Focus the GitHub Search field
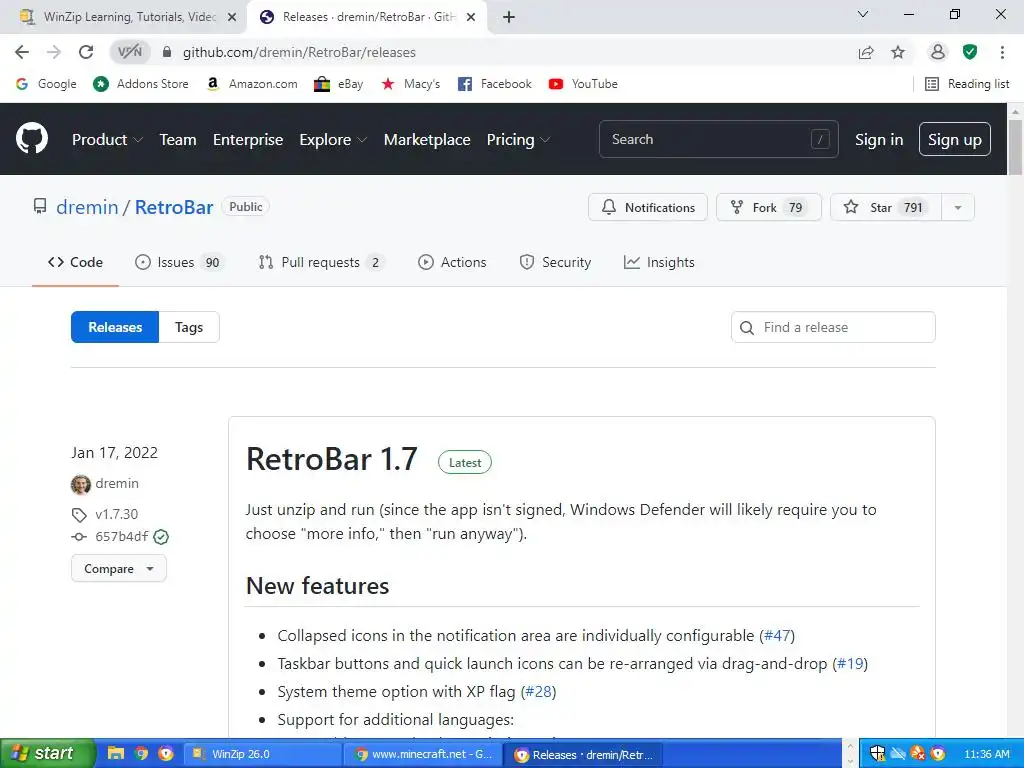Viewport: 1024px width, 768px height. (x=718, y=139)
